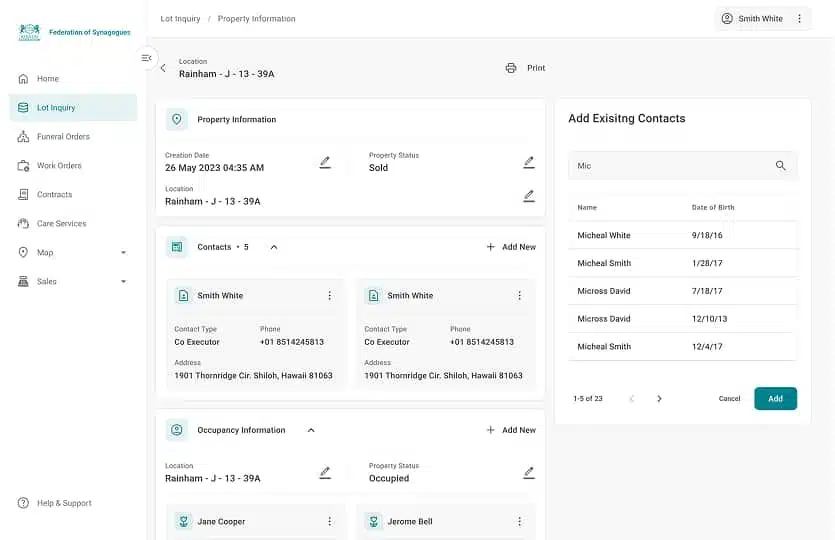
Task: Open options for Jane Cooper card
Action: tap(330, 521)
